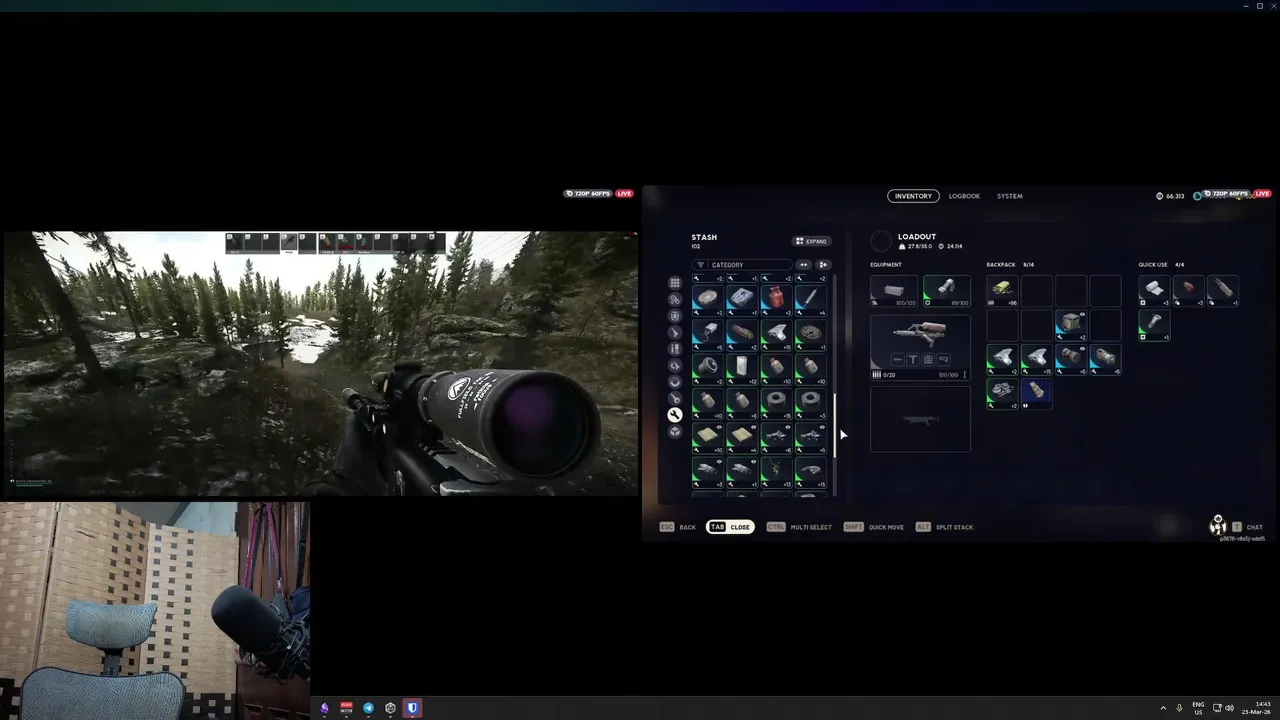Screen dimensions: 1280x720
Task: Click the CTRL Multi Select hint
Action: click(799, 527)
